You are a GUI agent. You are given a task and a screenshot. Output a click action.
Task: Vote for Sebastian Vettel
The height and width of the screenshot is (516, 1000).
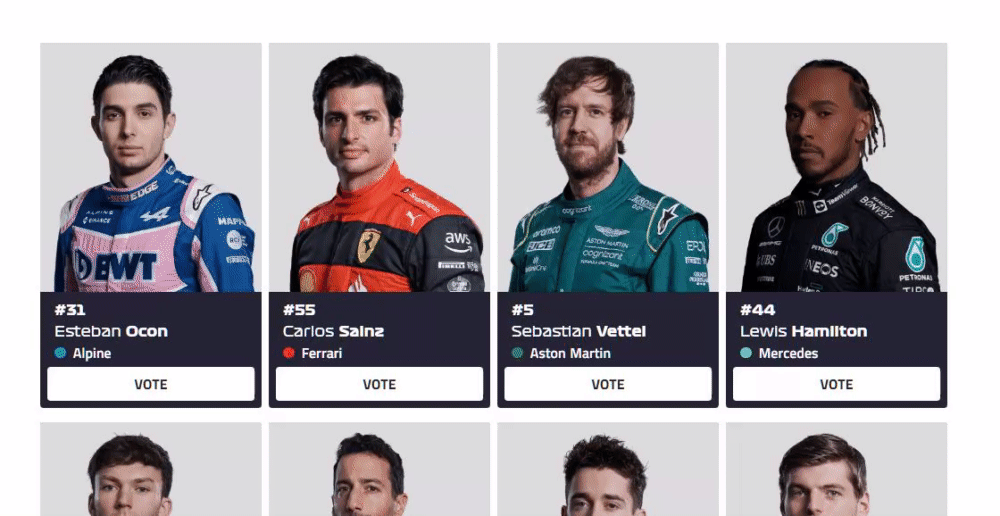608,384
